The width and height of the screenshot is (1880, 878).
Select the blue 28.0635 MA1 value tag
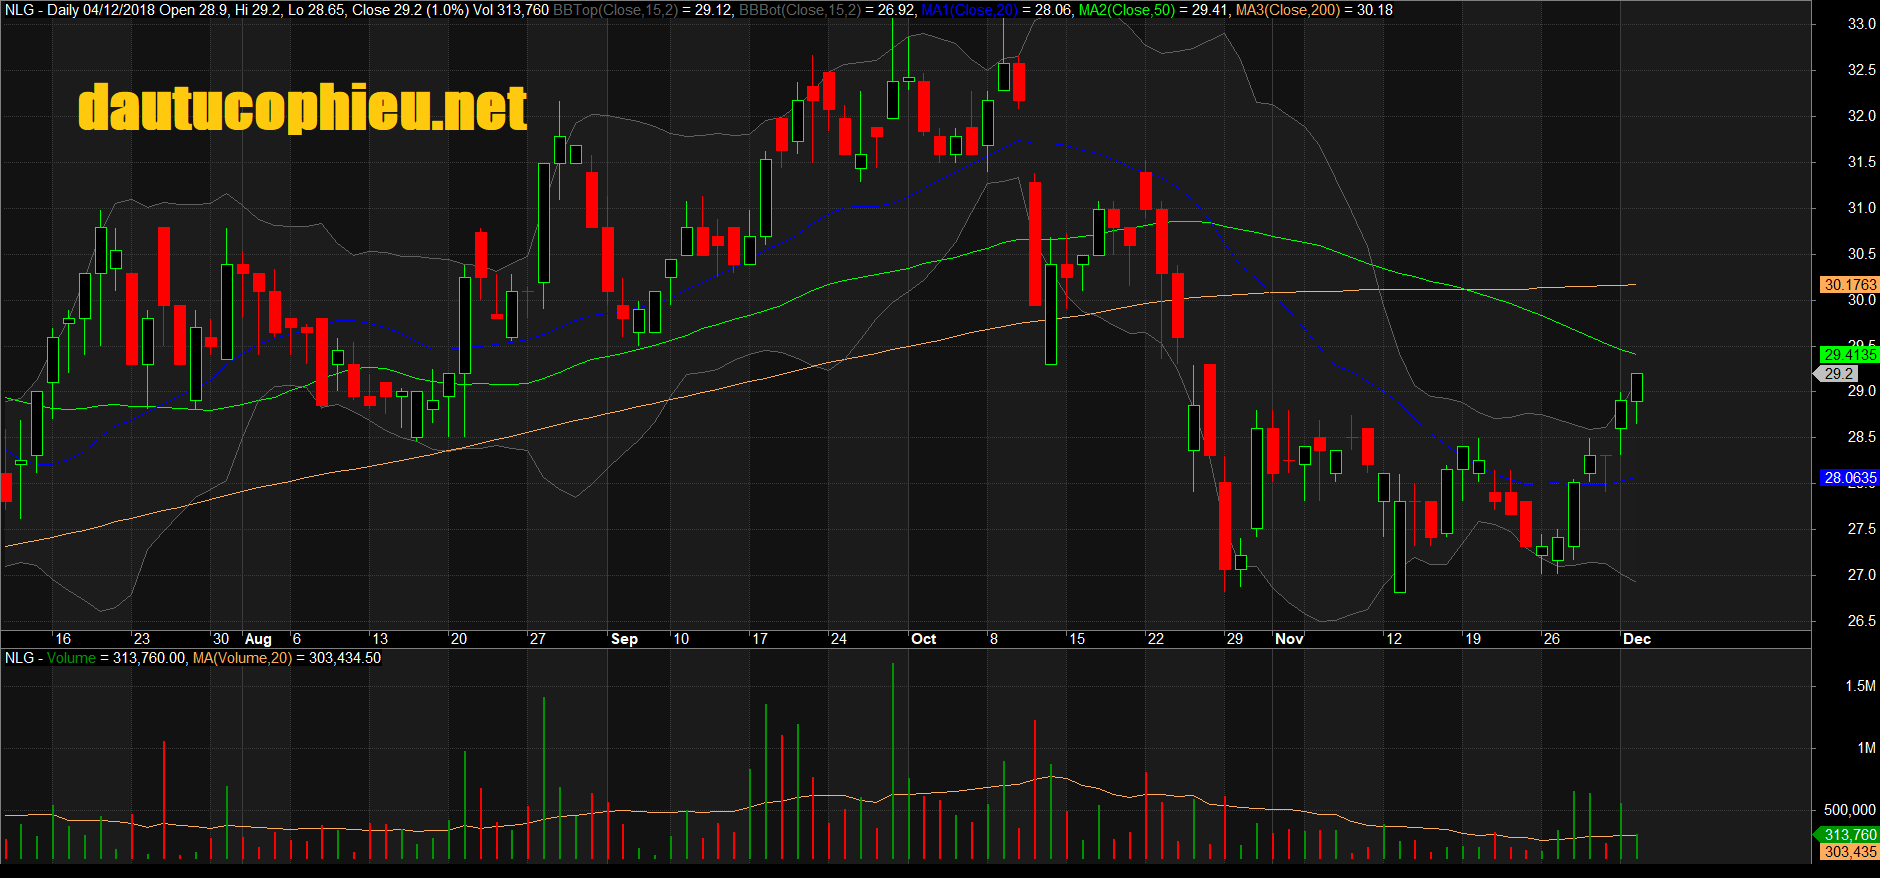coord(1849,478)
